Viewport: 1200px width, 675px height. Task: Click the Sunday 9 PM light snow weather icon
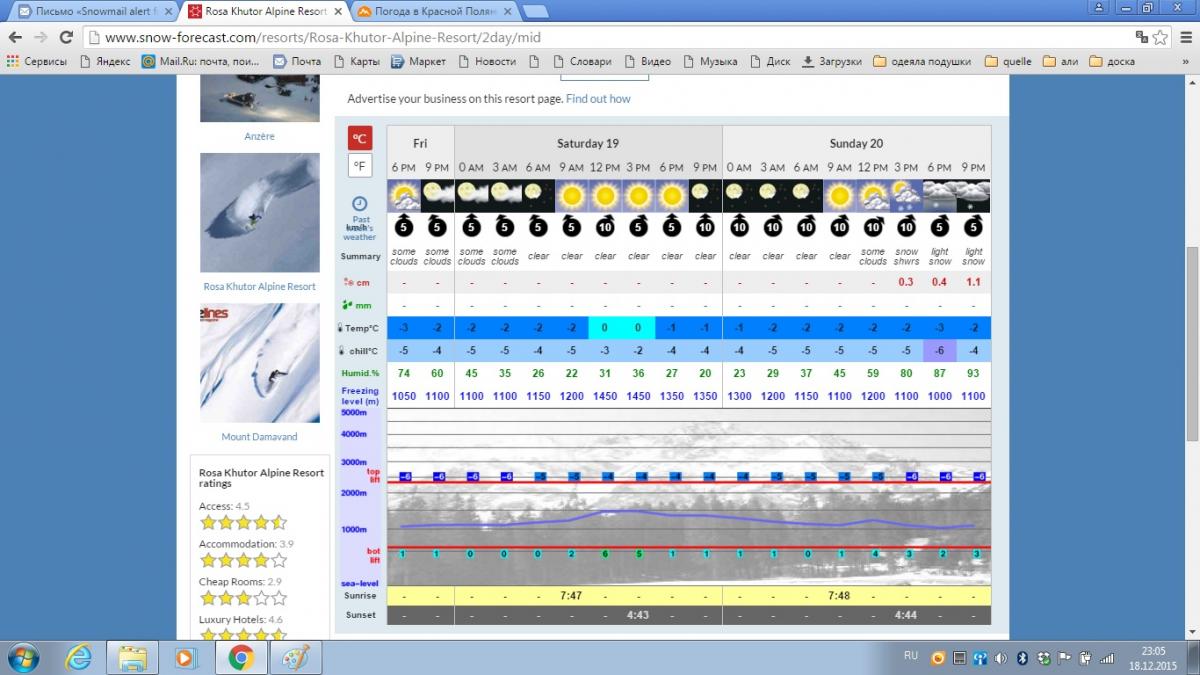point(973,195)
